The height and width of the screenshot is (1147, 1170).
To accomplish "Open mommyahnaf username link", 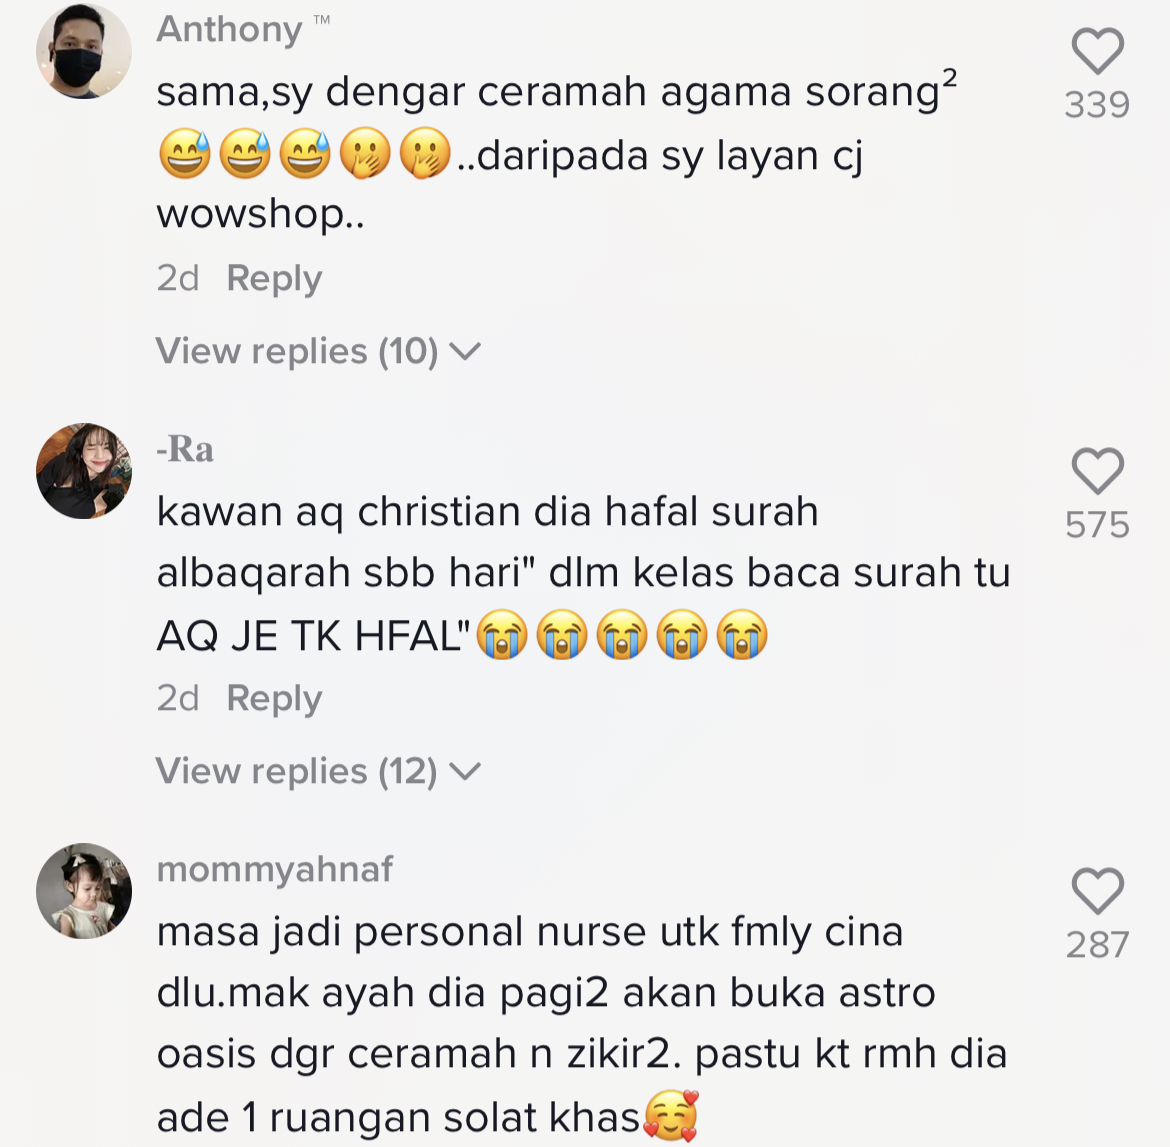I will pyautogui.click(x=275, y=870).
